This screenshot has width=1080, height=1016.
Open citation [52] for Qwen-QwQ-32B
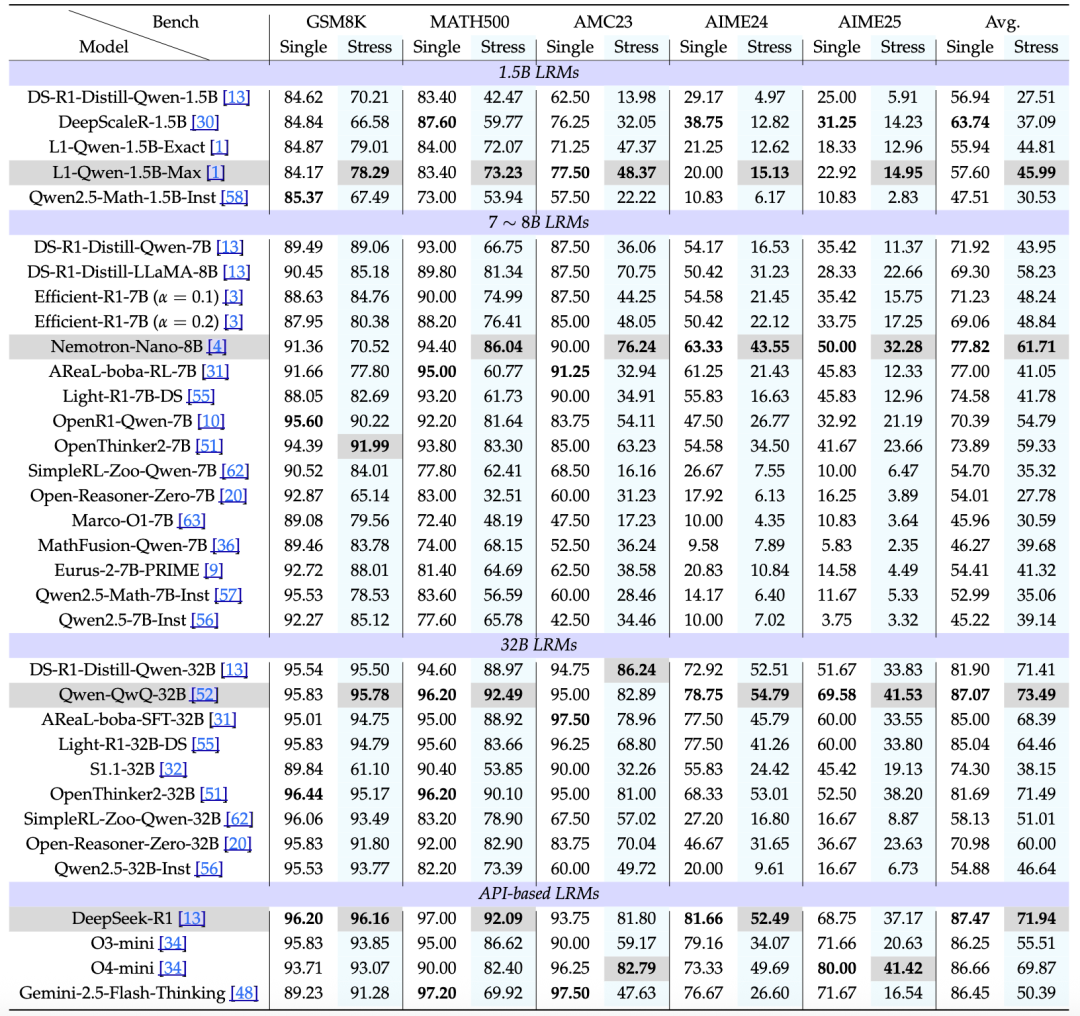[x=205, y=694]
